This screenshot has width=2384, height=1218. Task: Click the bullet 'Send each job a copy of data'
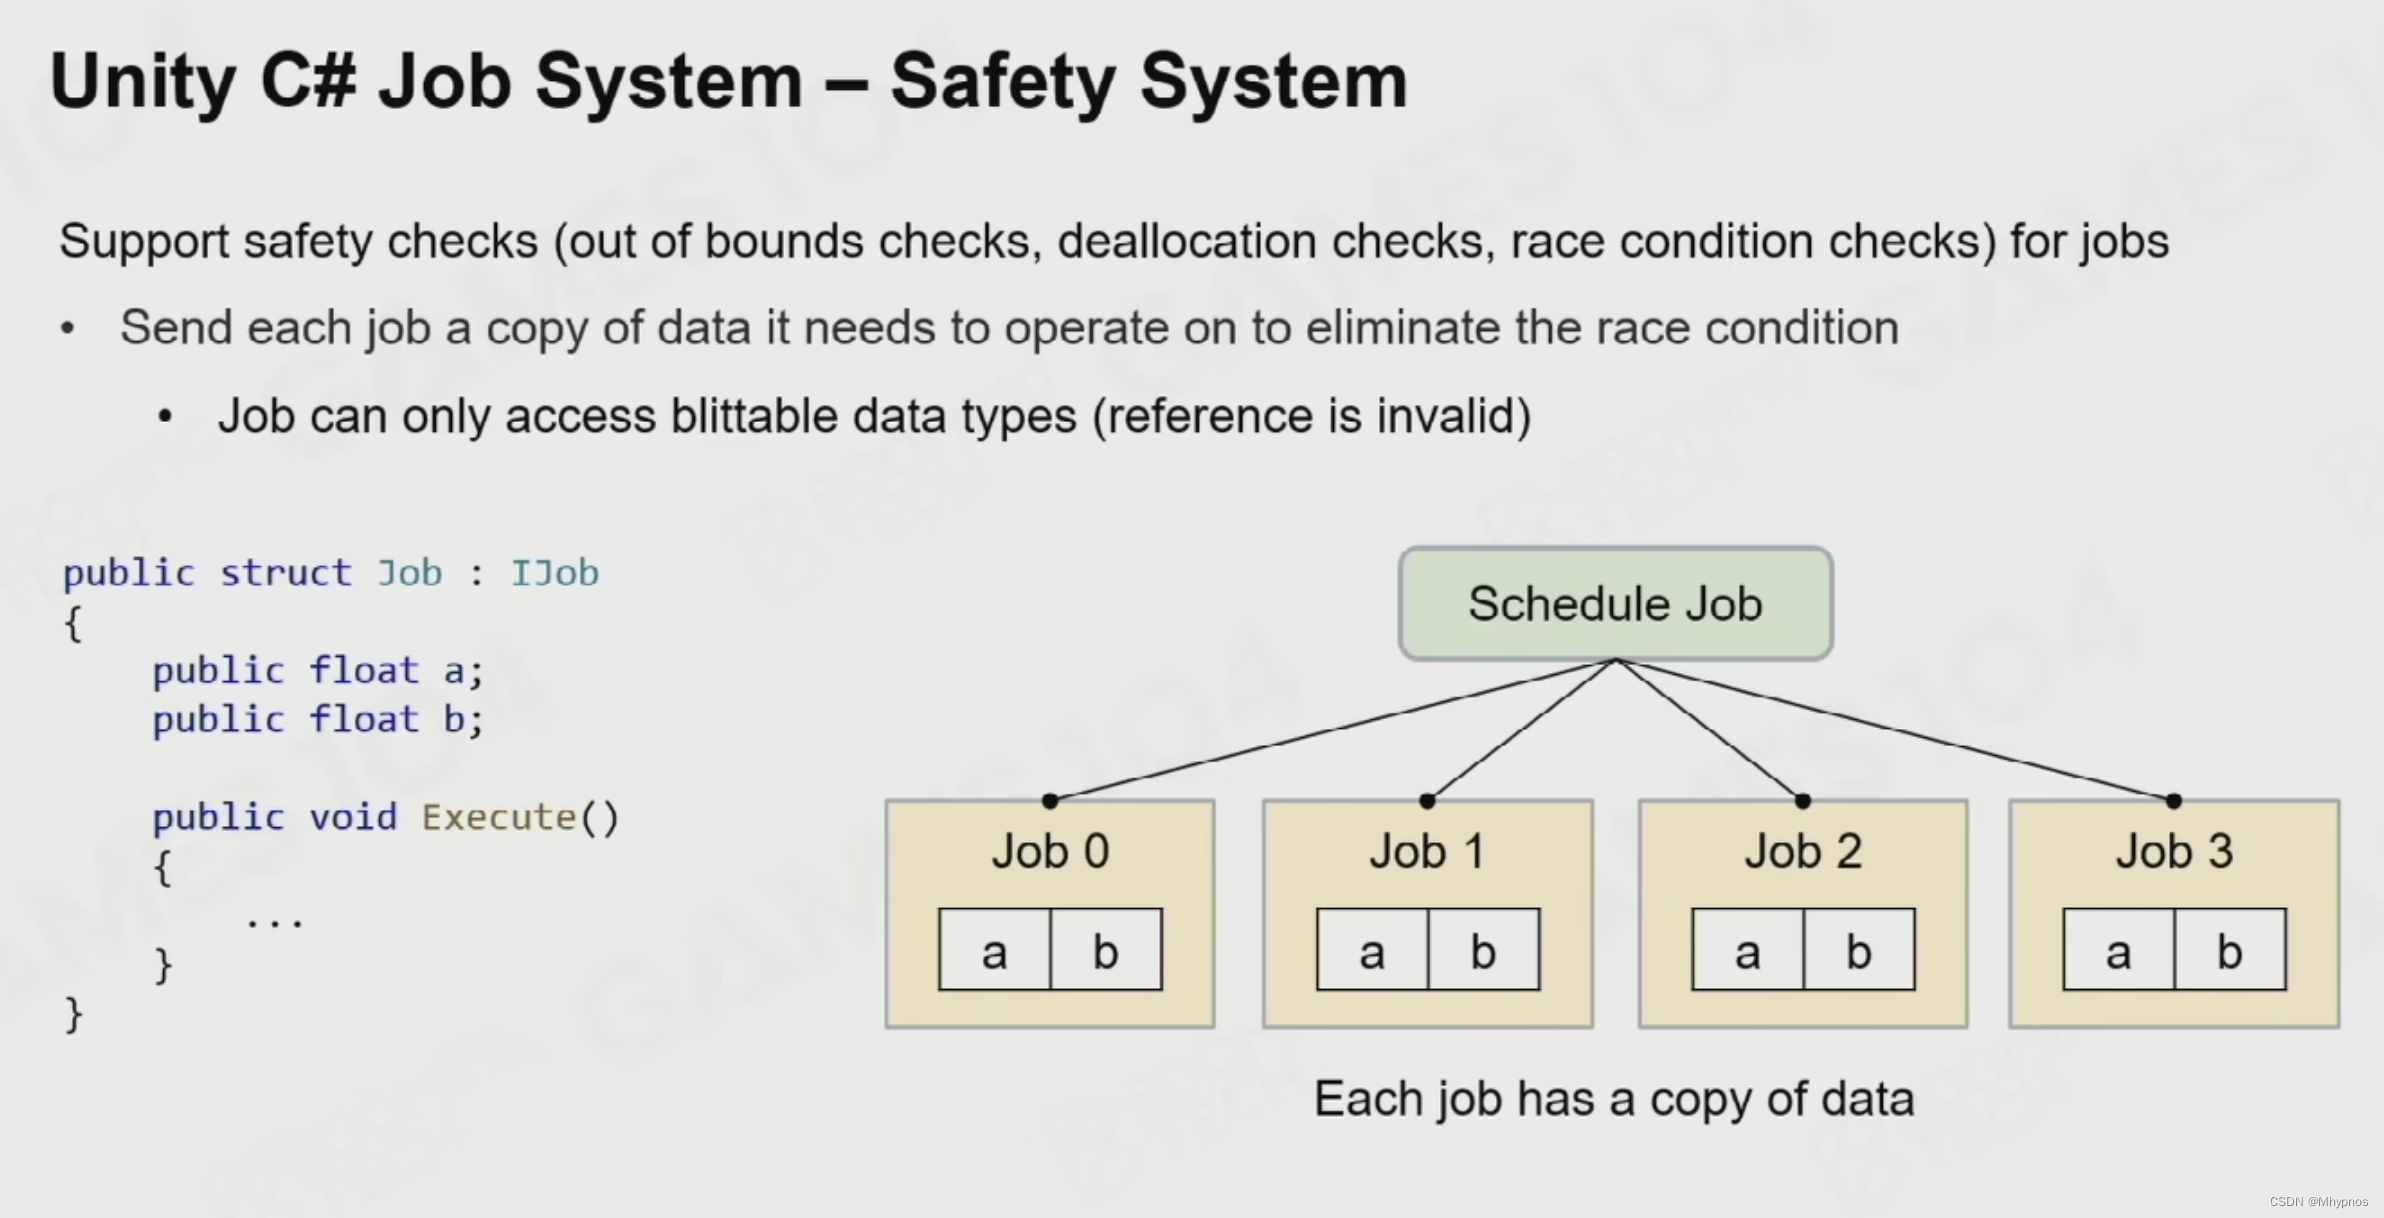(1009, 328)
